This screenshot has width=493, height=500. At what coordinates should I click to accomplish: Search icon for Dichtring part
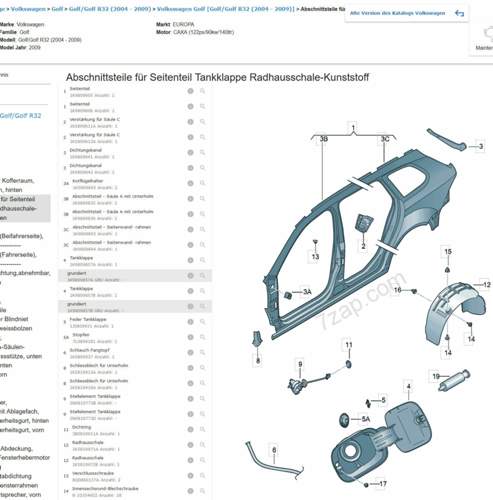tap(202, 430)
